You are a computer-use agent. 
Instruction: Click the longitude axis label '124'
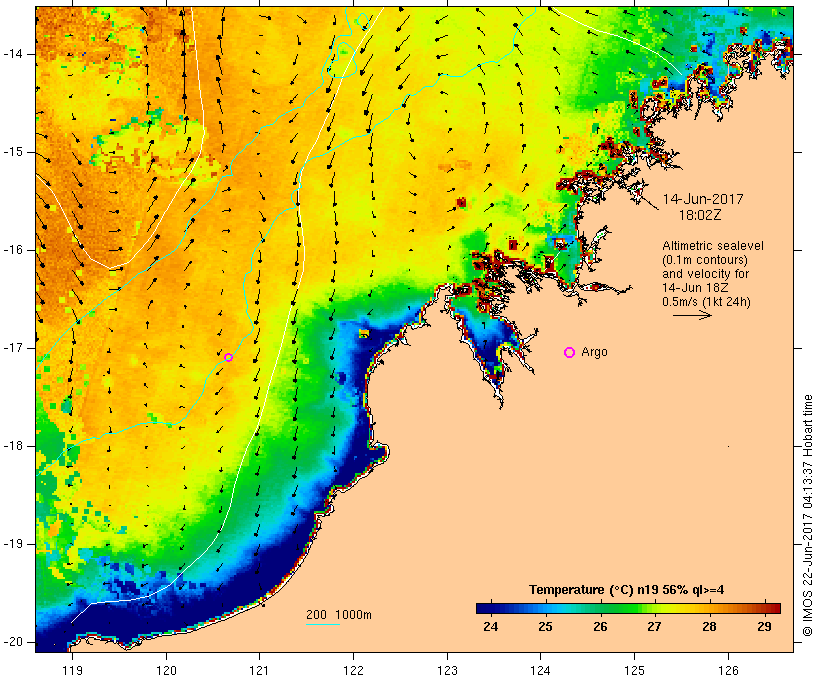[x=541, y=671]
